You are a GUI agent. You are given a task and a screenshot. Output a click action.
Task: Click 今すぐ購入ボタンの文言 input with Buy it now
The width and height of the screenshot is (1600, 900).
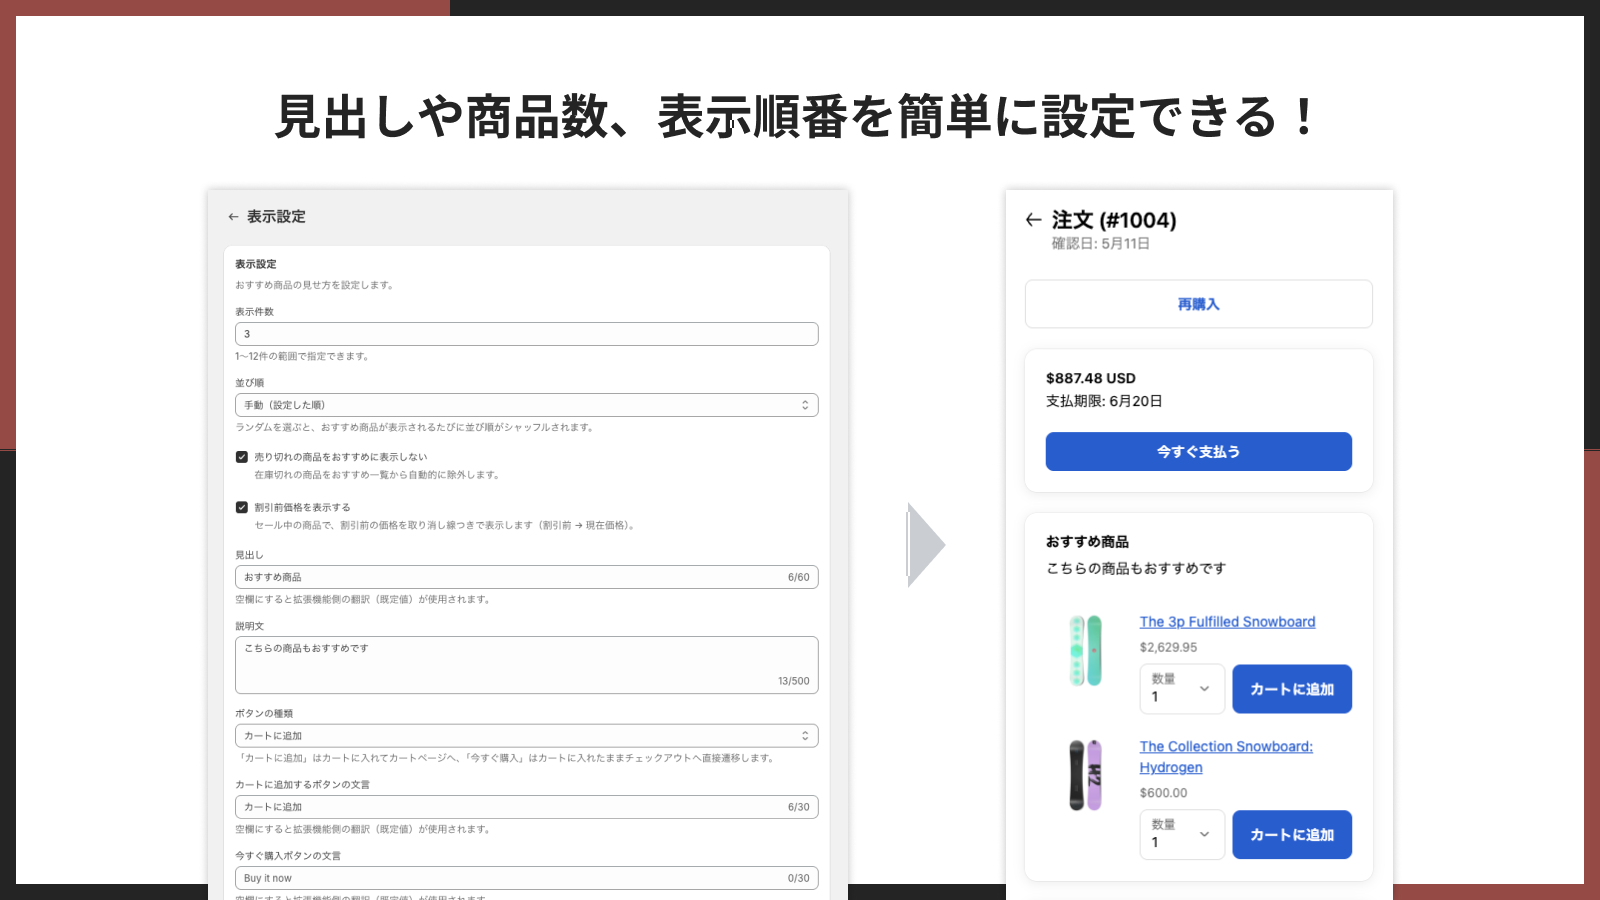[x=527, y=878]
